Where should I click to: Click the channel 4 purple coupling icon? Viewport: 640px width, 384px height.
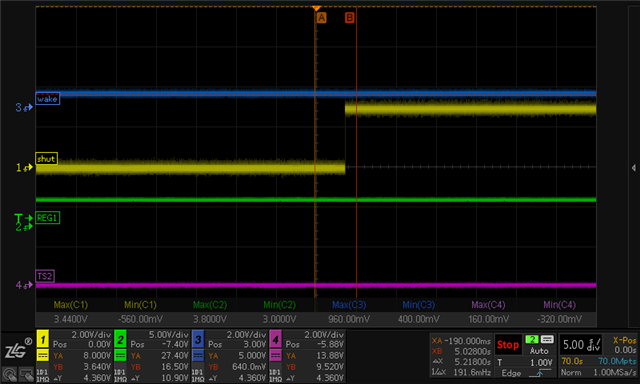(276, 355)
